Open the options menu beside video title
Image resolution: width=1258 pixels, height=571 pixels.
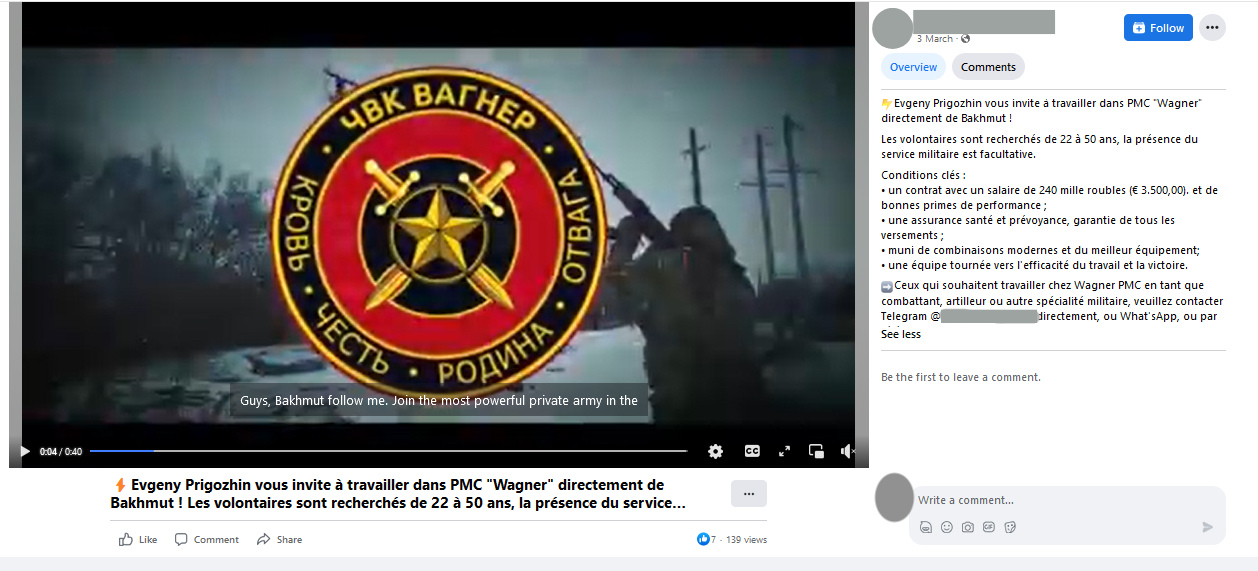click(x=748, y=494)
